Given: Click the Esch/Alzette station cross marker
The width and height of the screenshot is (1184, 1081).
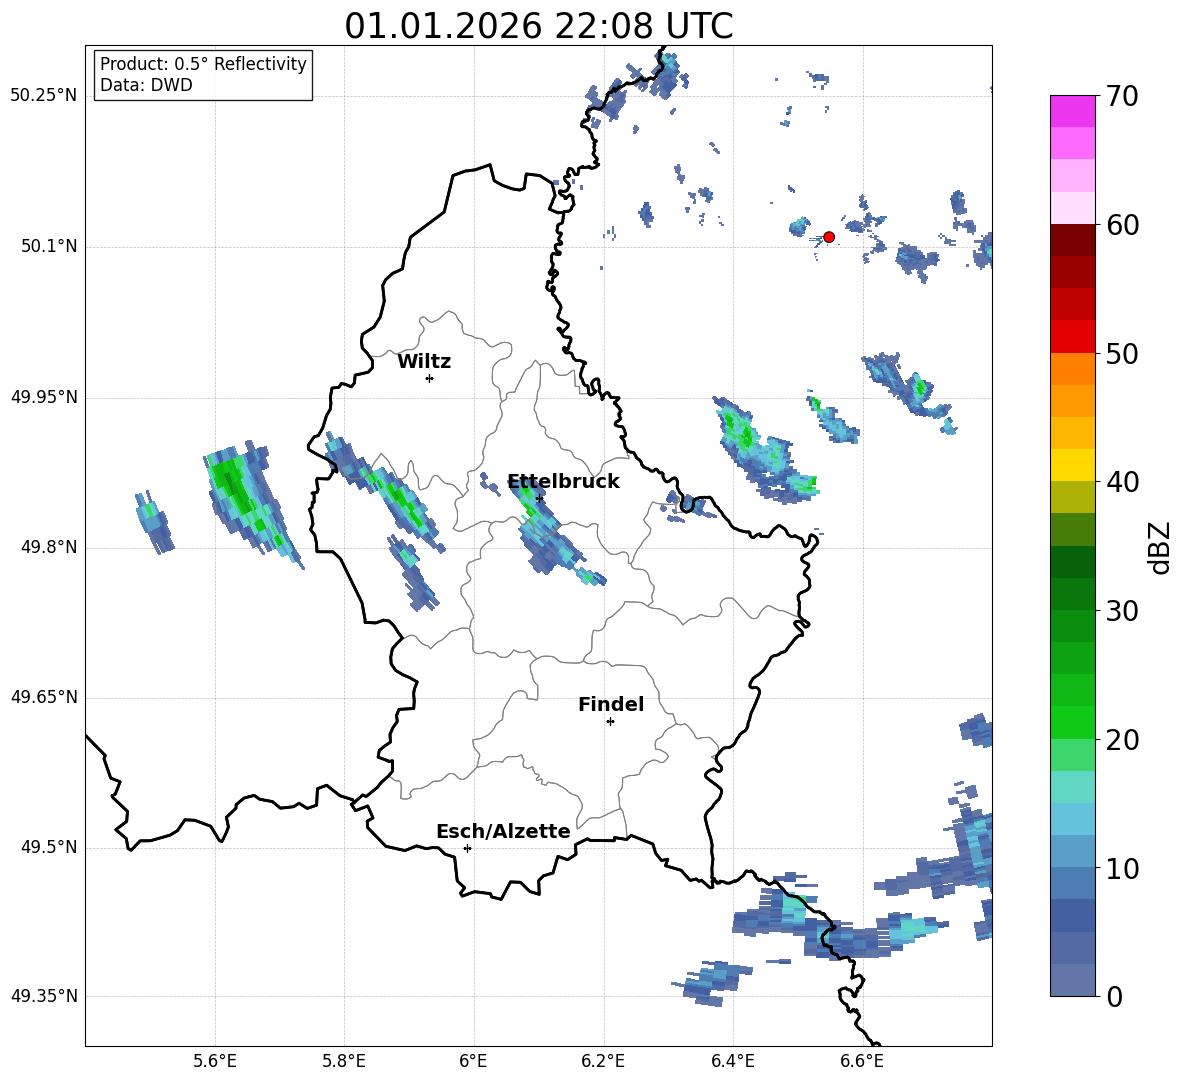Looking at the screenshot, I should [x=467, y=848].
